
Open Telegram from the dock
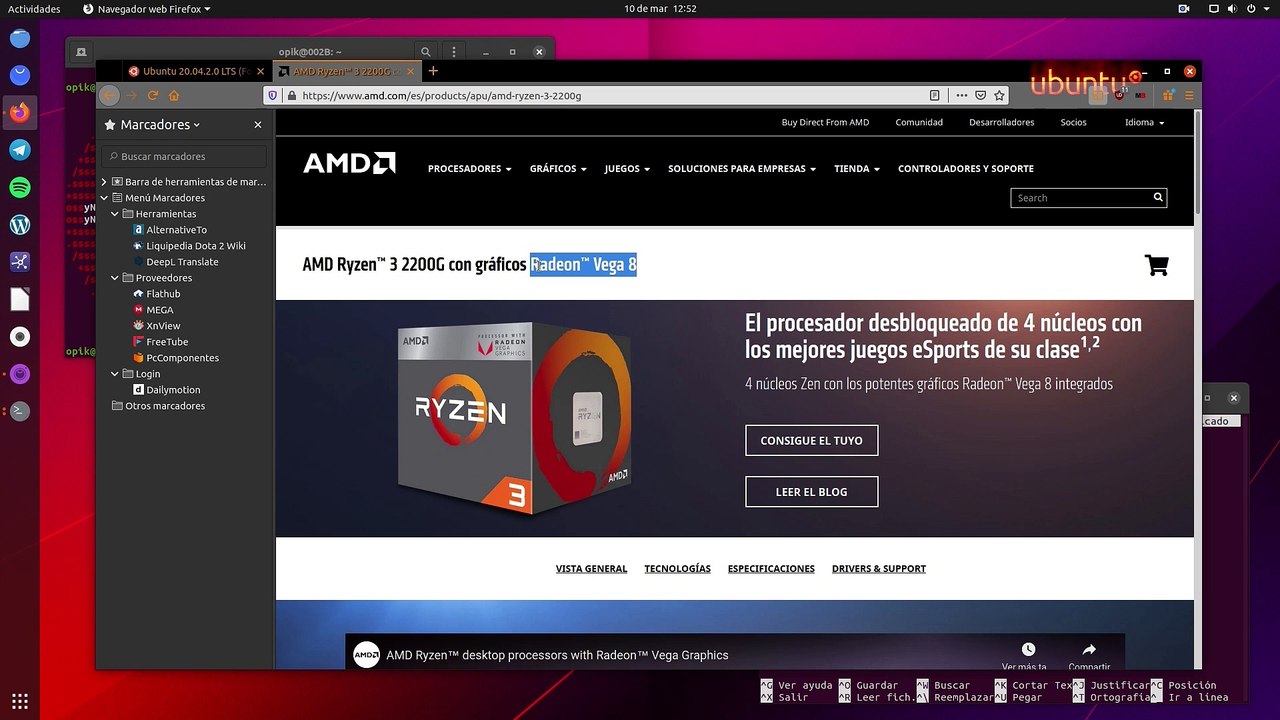pyautogui.click(x=20, y=150)
